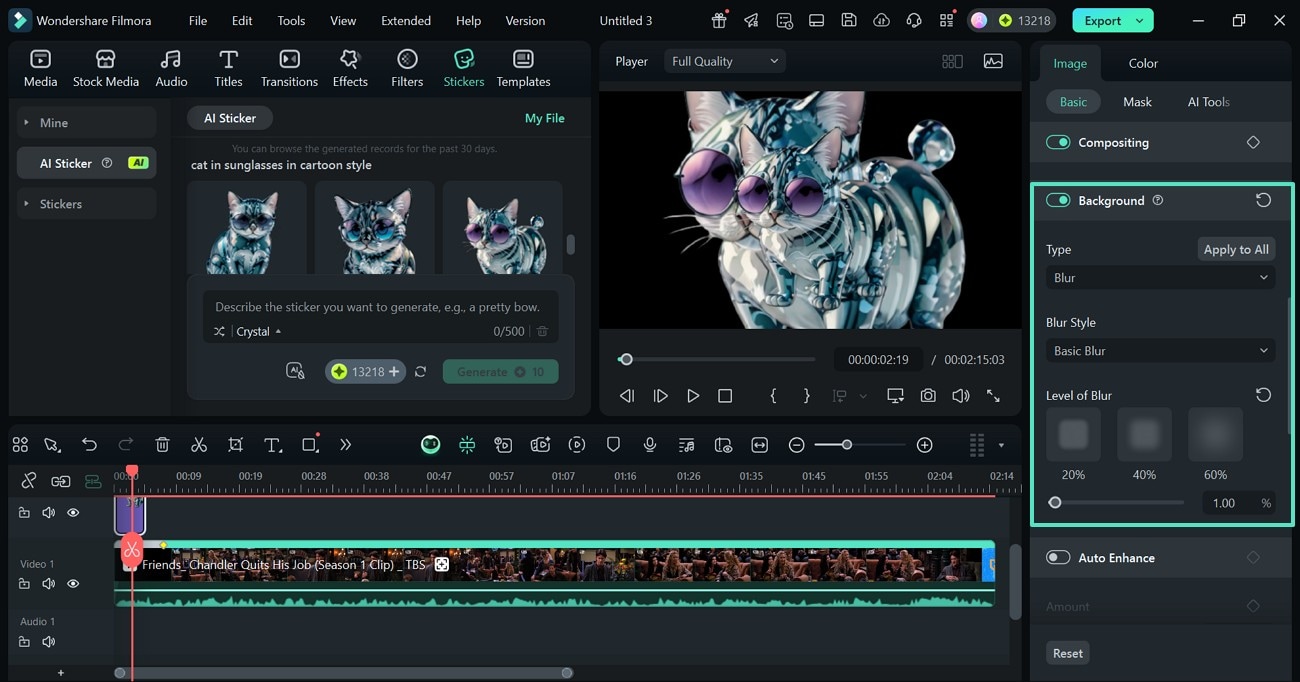Switch to the Mask tab
The image size is (1300, 682).
point(1137,102)
